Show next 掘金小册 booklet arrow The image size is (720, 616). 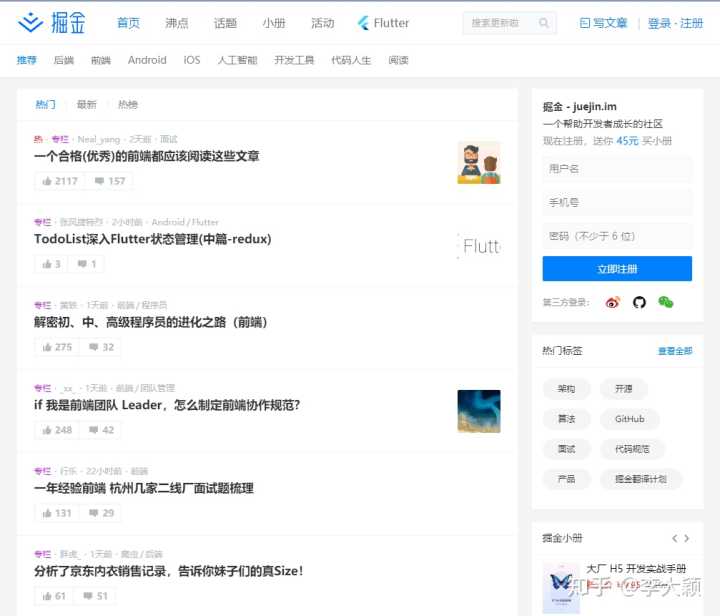click(686, 538)
